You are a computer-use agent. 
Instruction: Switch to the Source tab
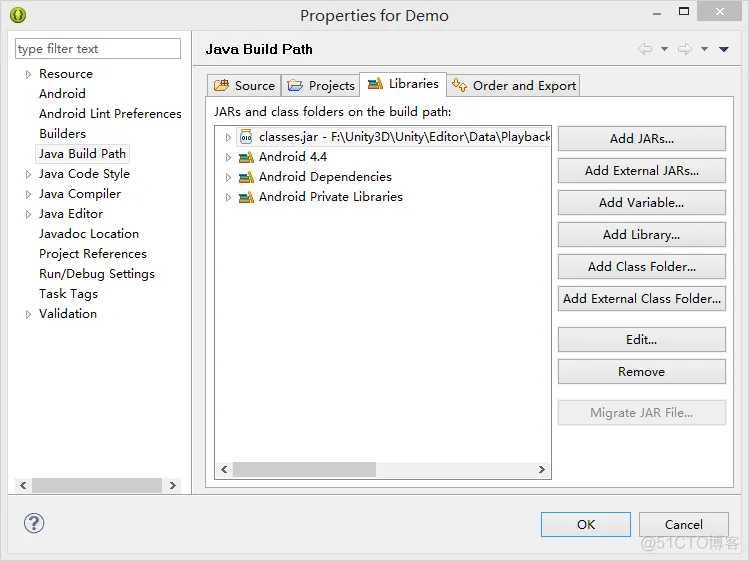(x=244, y=86)
